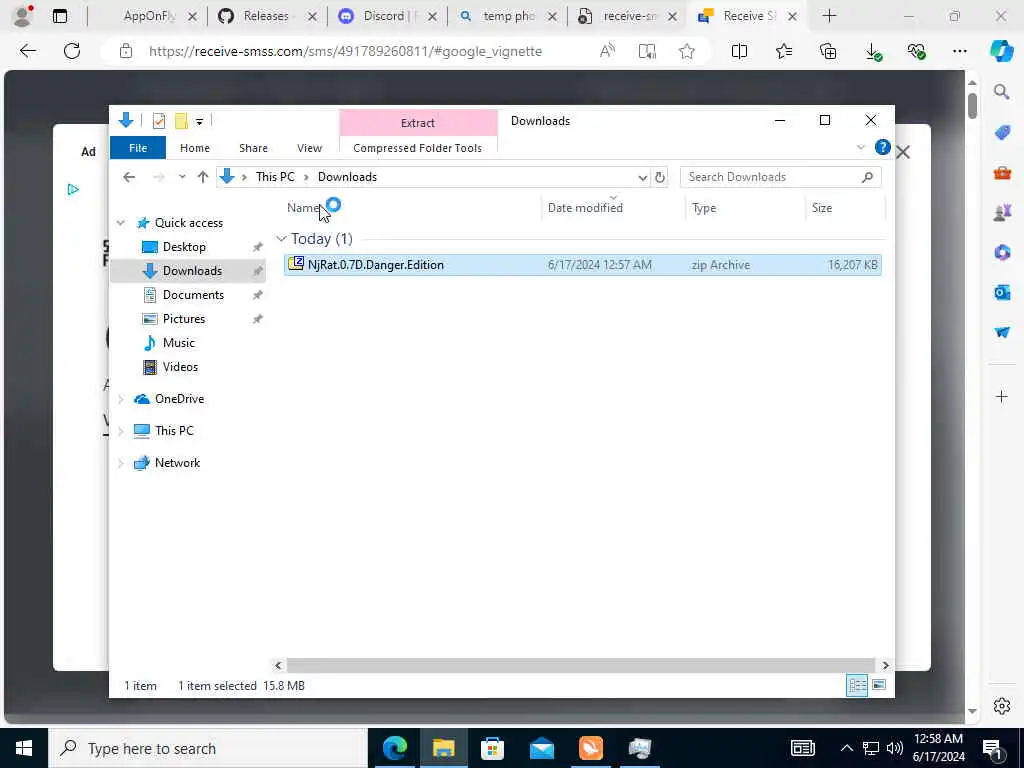
Task: Open Edge sidebar settings gear
Action: (1002, 706)
